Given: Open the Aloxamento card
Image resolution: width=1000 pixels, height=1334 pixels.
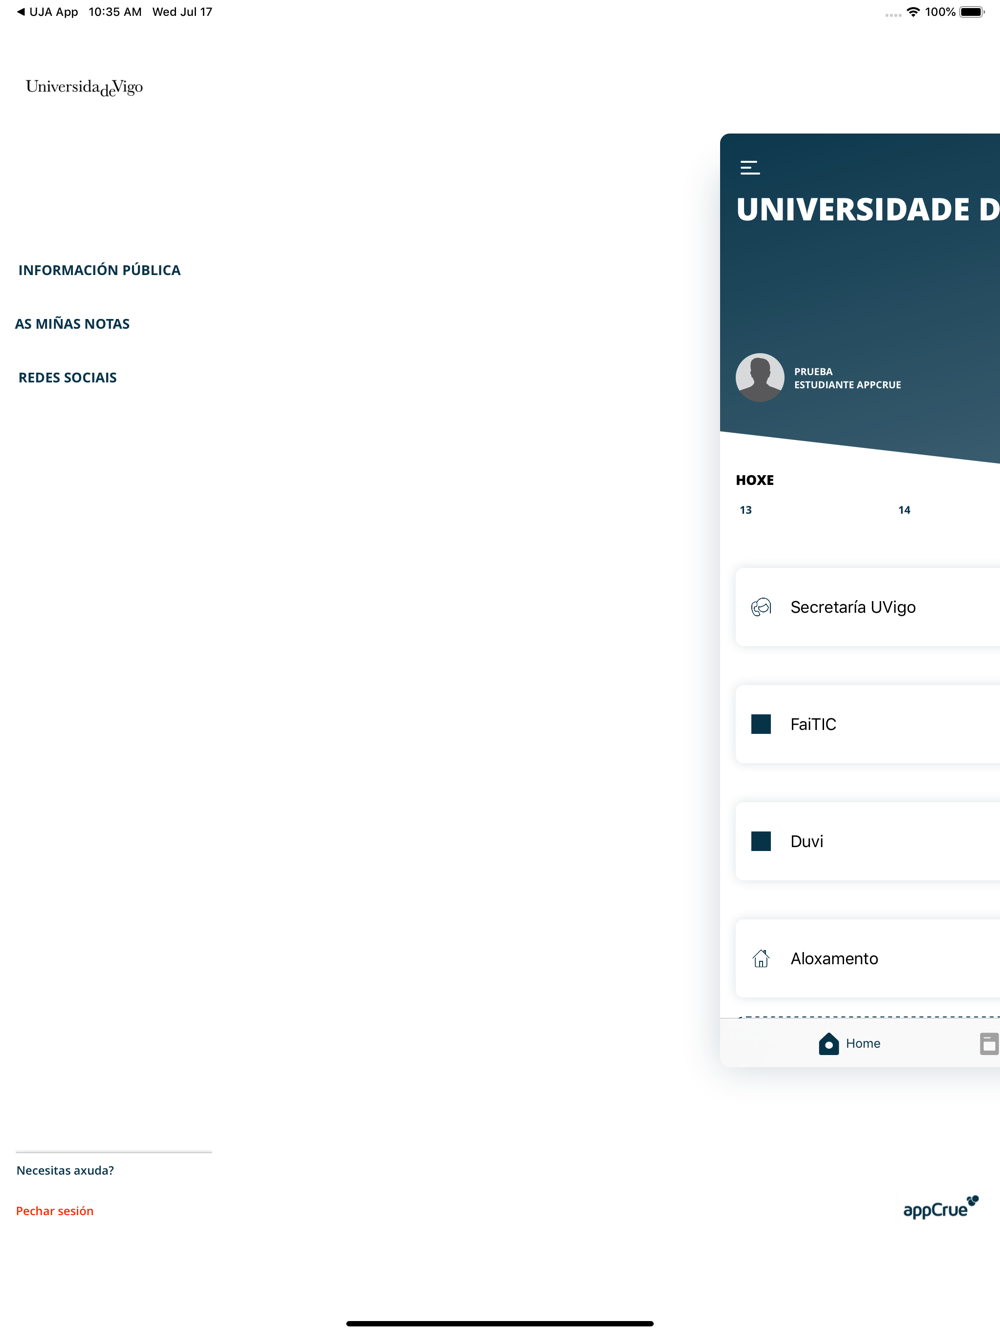Looking at the screenshot, I should (x=868, y=958).
